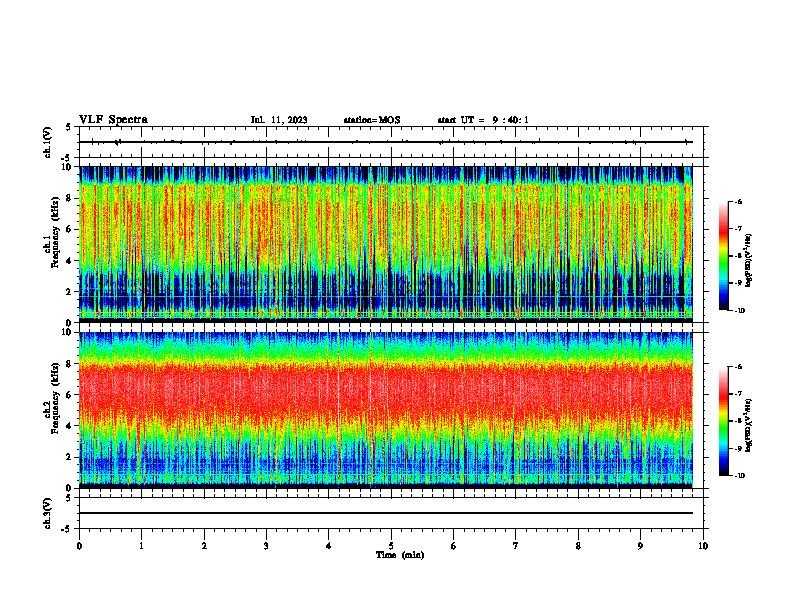Click the 'VLF Spectra' title text
792x612 pixels.
click(113, 120)
